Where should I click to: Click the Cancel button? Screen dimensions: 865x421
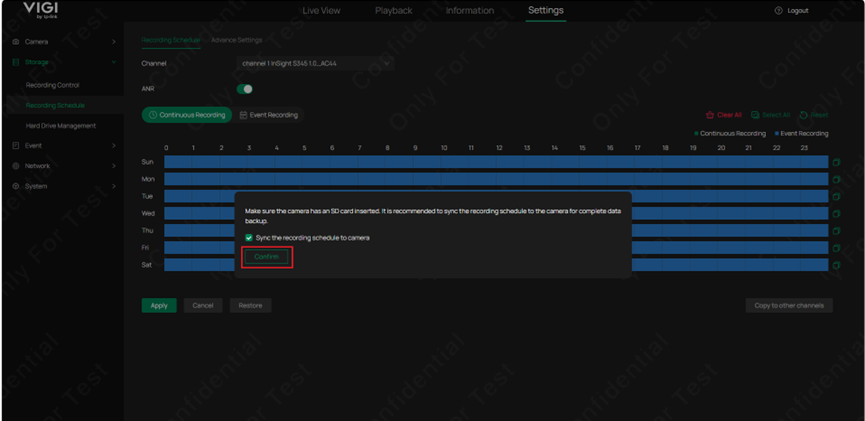pos(203,306)
